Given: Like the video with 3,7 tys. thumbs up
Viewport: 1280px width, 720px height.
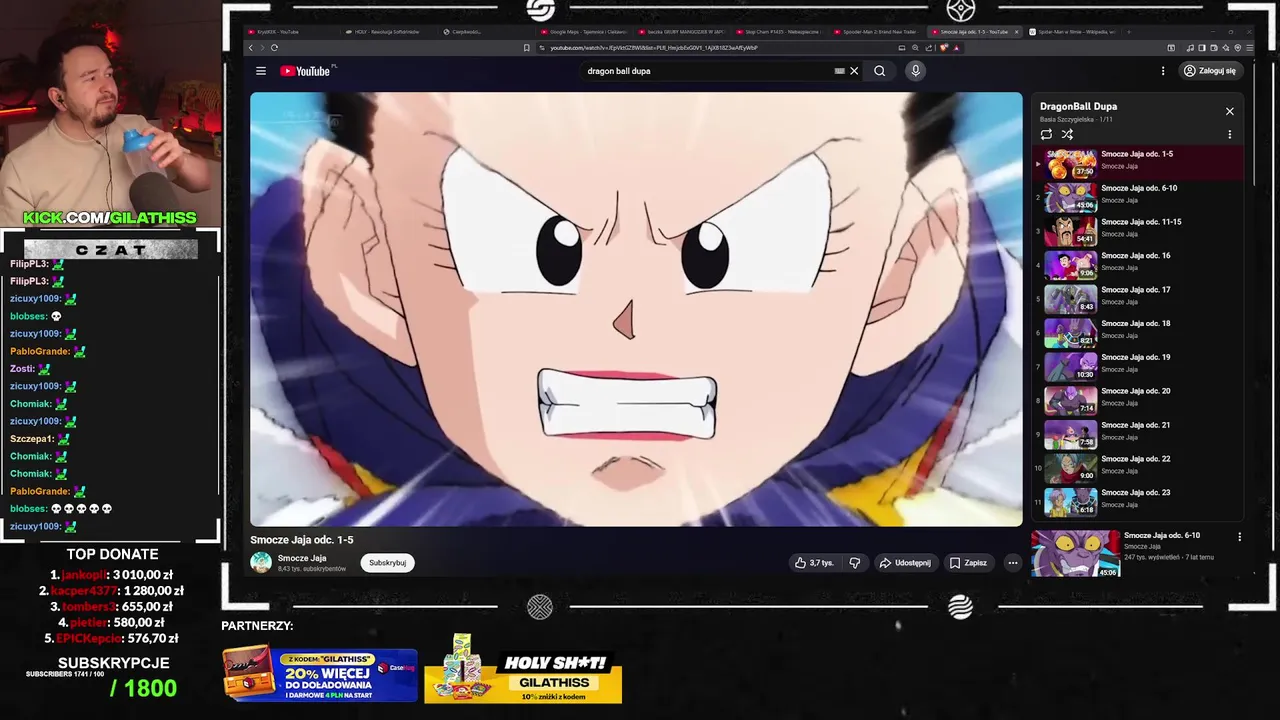Looking at the screenshot, I should pos(814,563).
